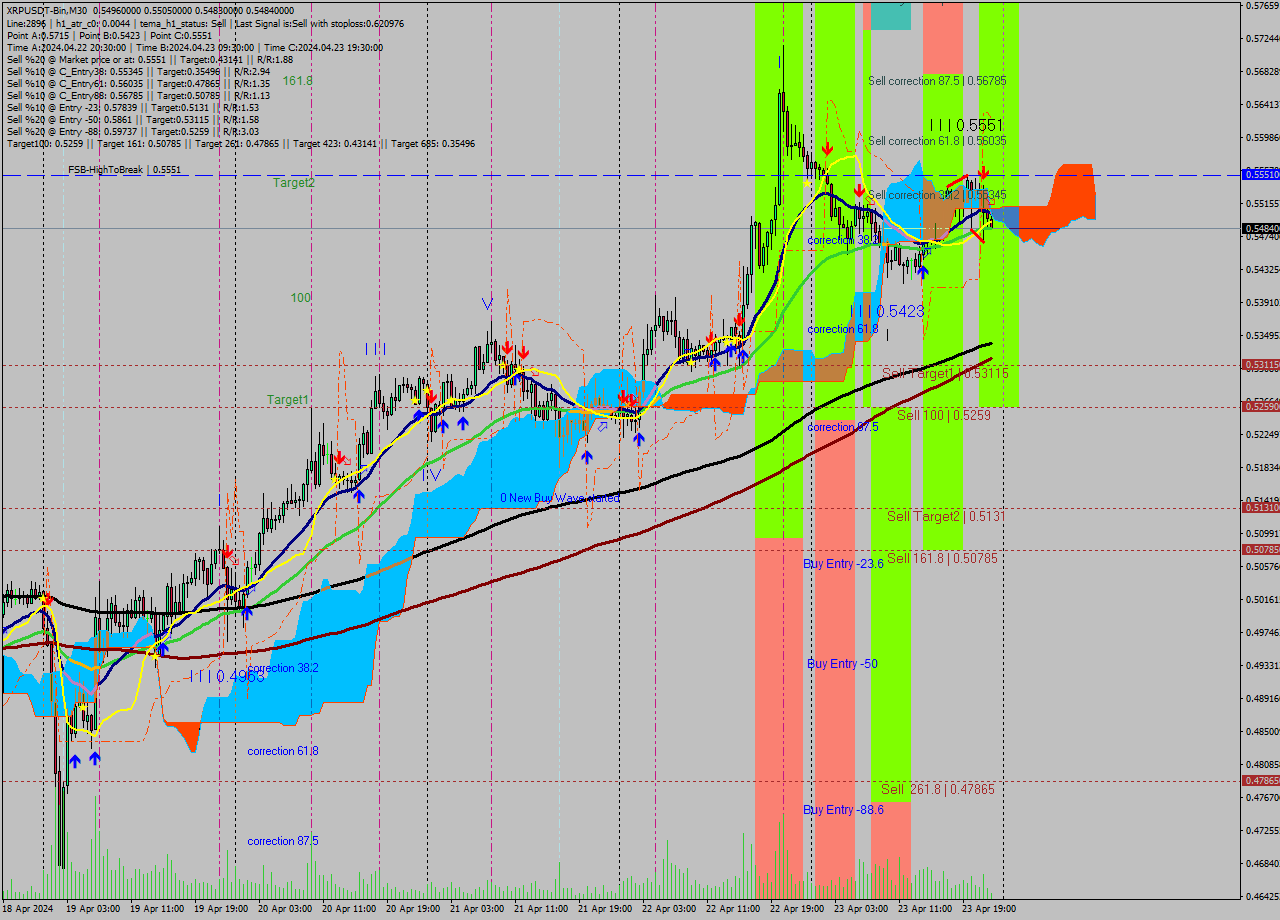Click the green 'Target1' label
1280x920 pixels.
coord(288,400)
